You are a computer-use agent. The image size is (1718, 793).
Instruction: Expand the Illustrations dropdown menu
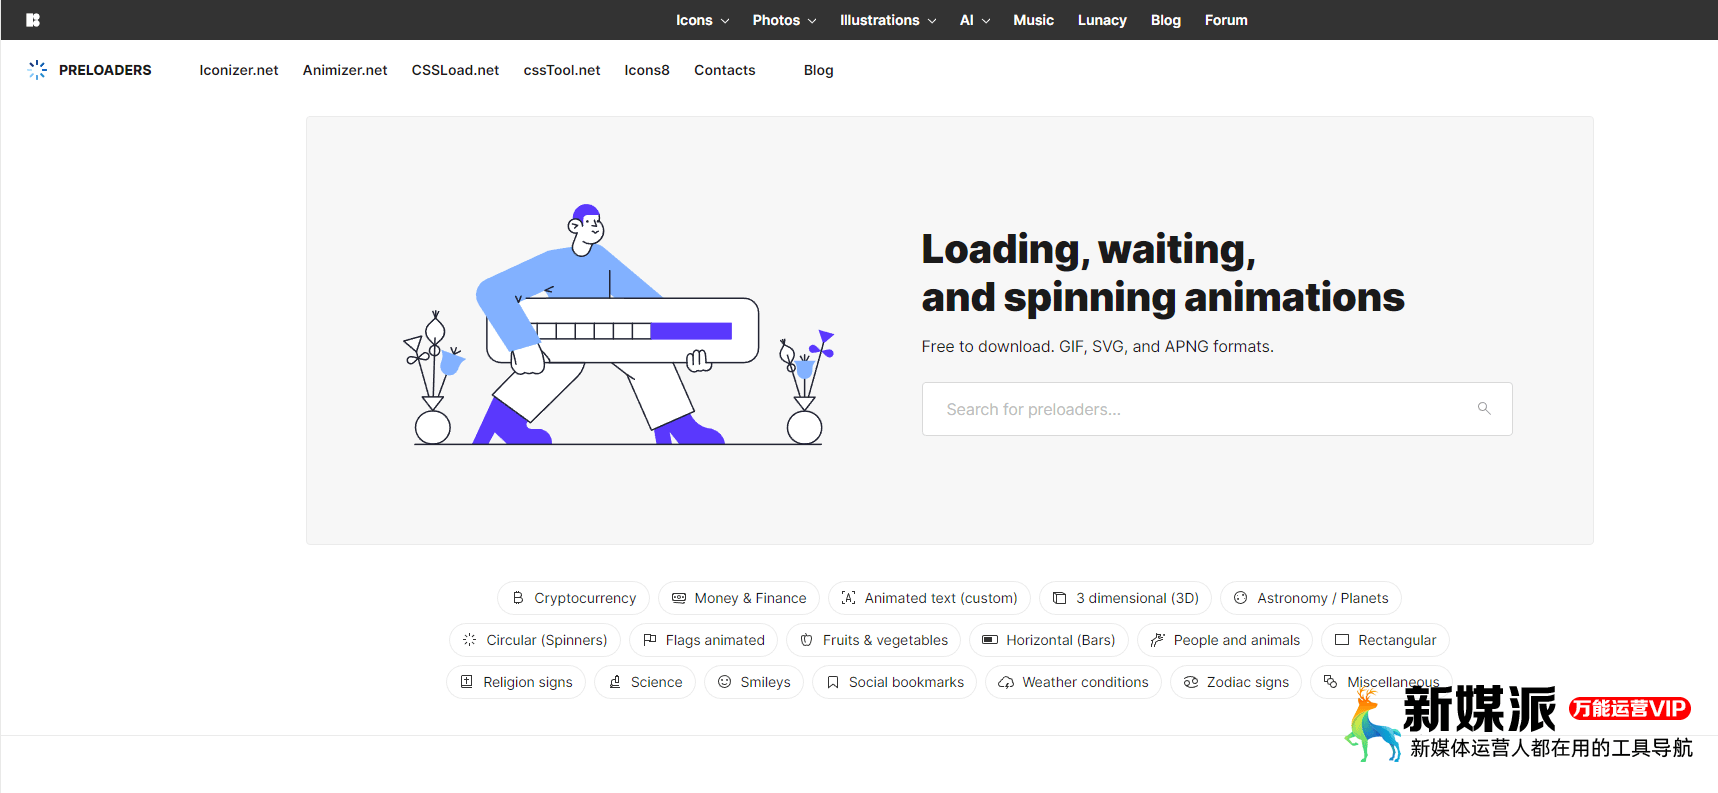coord(888,20)
